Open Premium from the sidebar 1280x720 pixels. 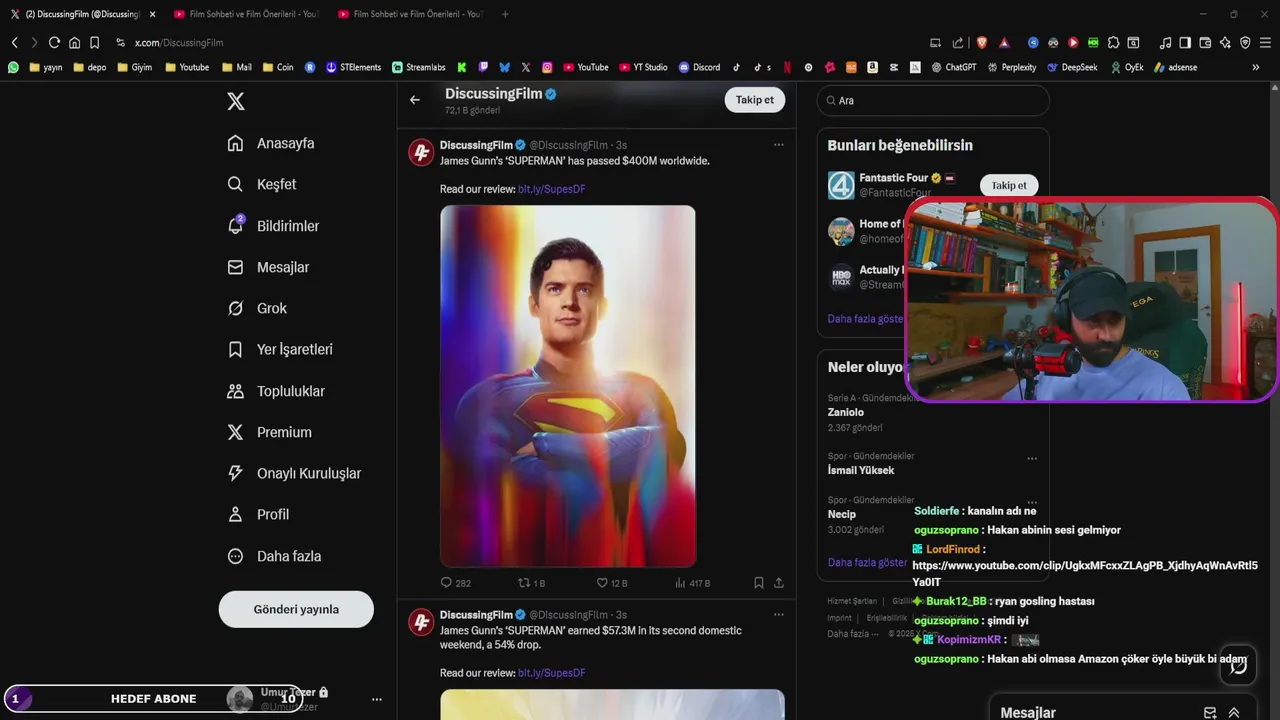[x=270, y=432]
